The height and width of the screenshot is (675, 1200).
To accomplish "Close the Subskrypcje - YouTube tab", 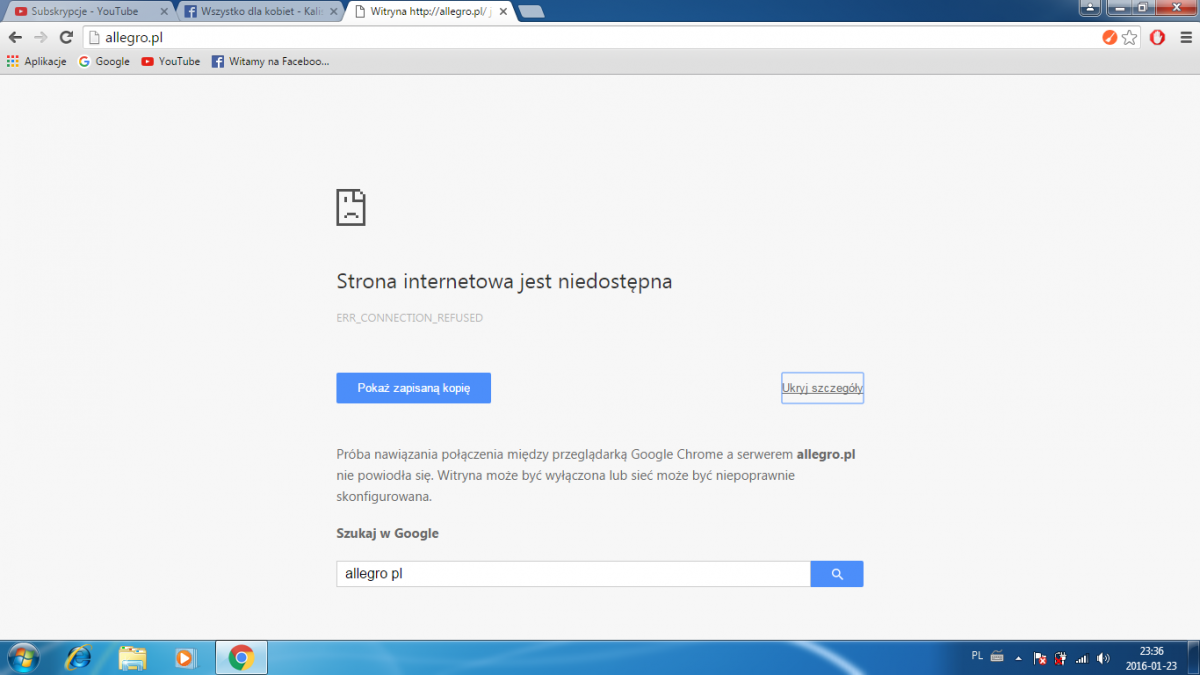I will coord(164,12).
